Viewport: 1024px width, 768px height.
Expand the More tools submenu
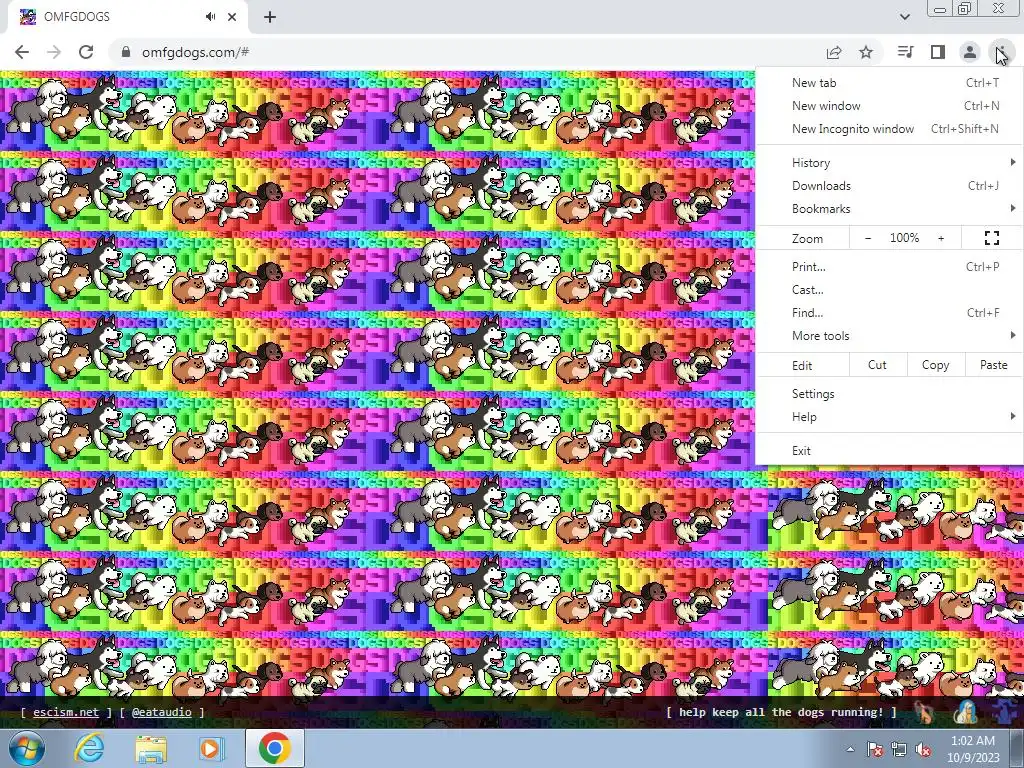[889, 336]
